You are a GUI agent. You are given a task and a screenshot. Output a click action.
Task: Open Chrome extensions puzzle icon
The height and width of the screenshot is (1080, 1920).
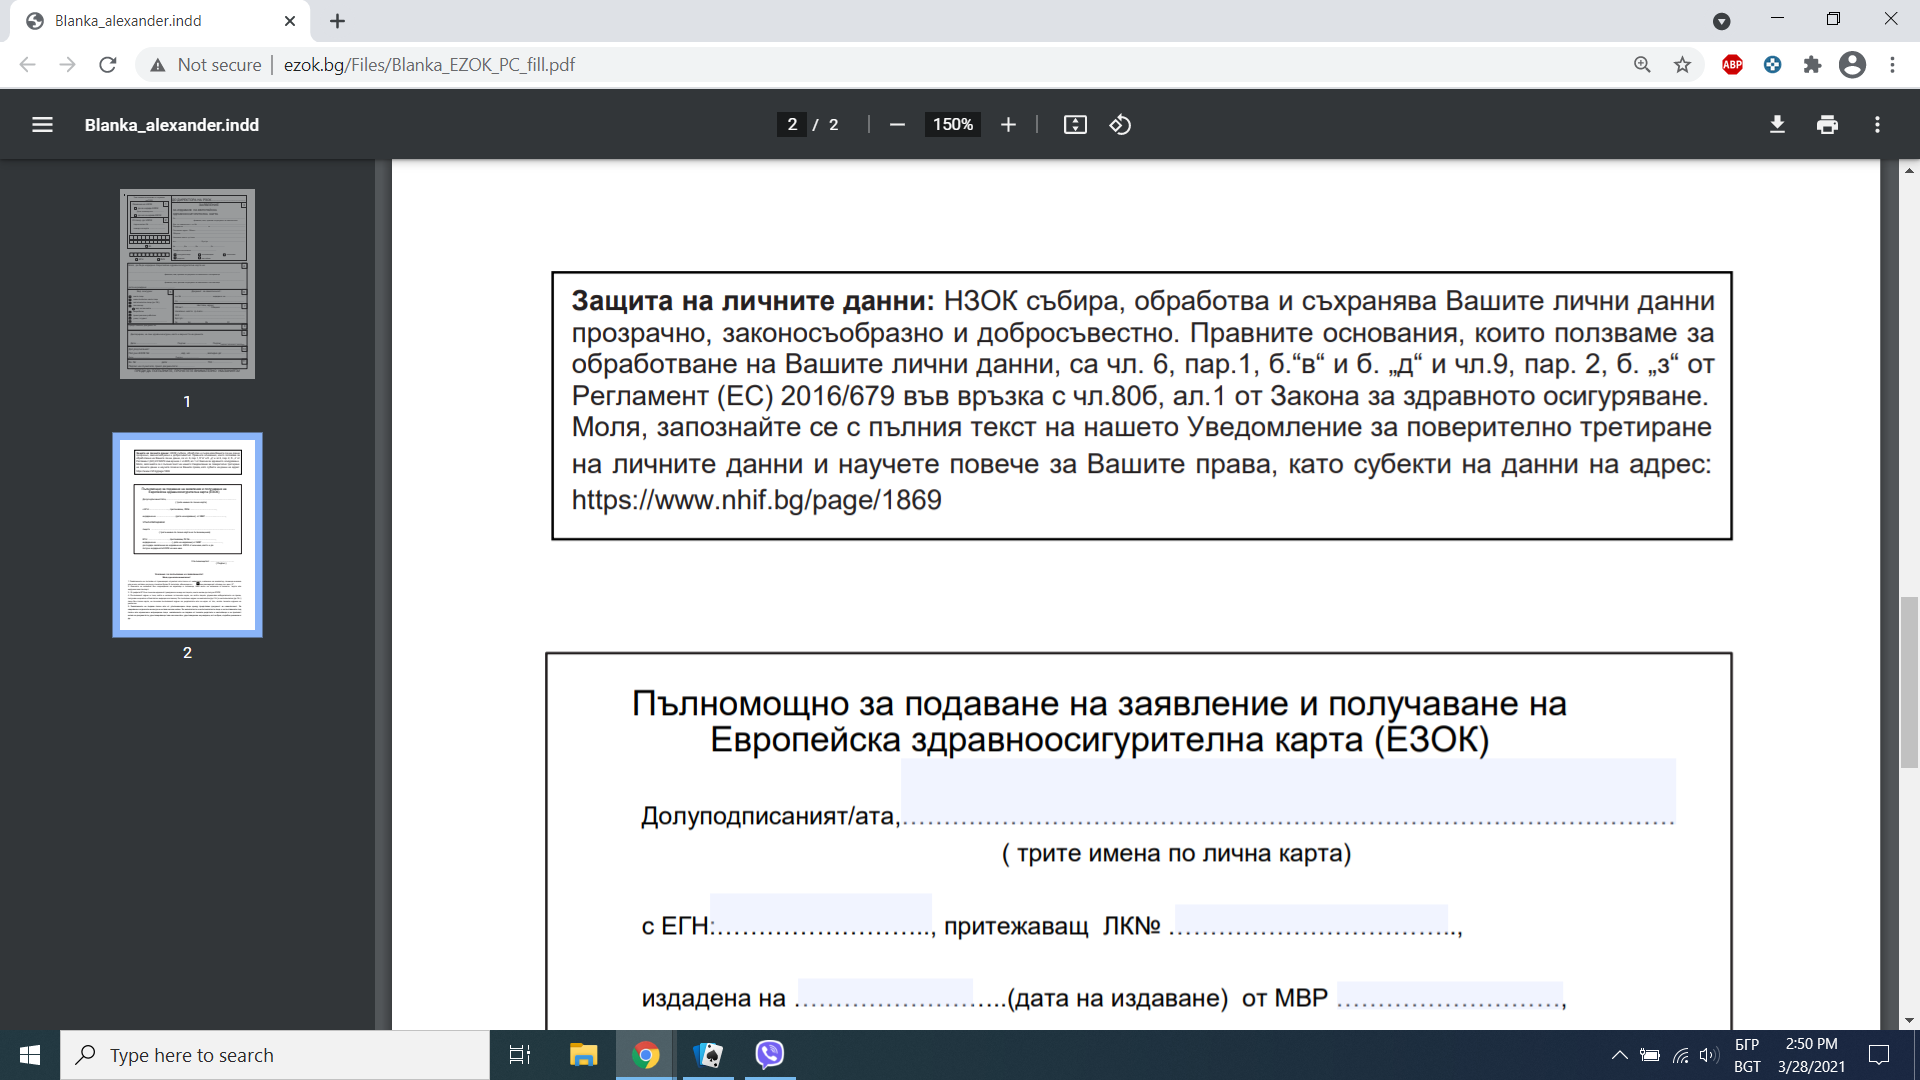tap(1812, 65)
